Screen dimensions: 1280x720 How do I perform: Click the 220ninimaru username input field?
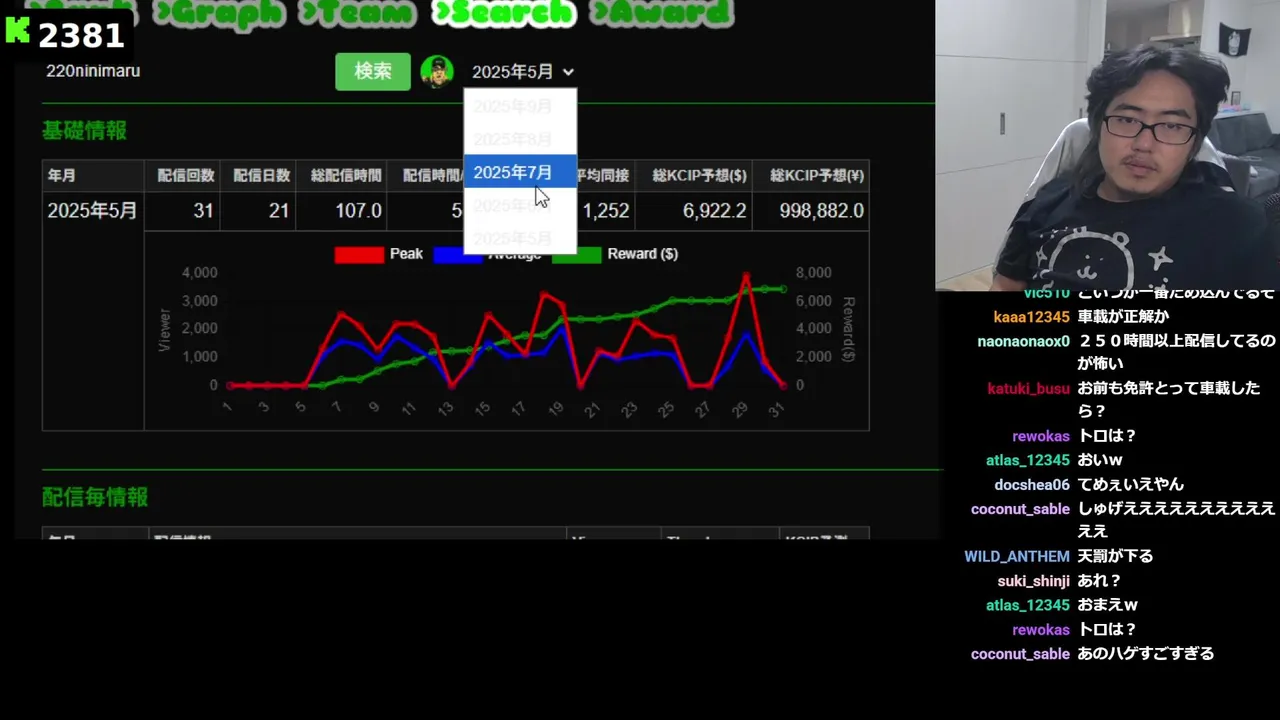click(185, 71)
